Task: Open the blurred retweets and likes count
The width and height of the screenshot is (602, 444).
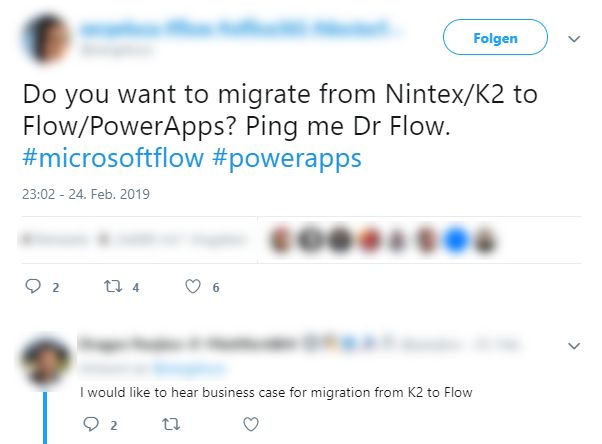Action: 132,240
